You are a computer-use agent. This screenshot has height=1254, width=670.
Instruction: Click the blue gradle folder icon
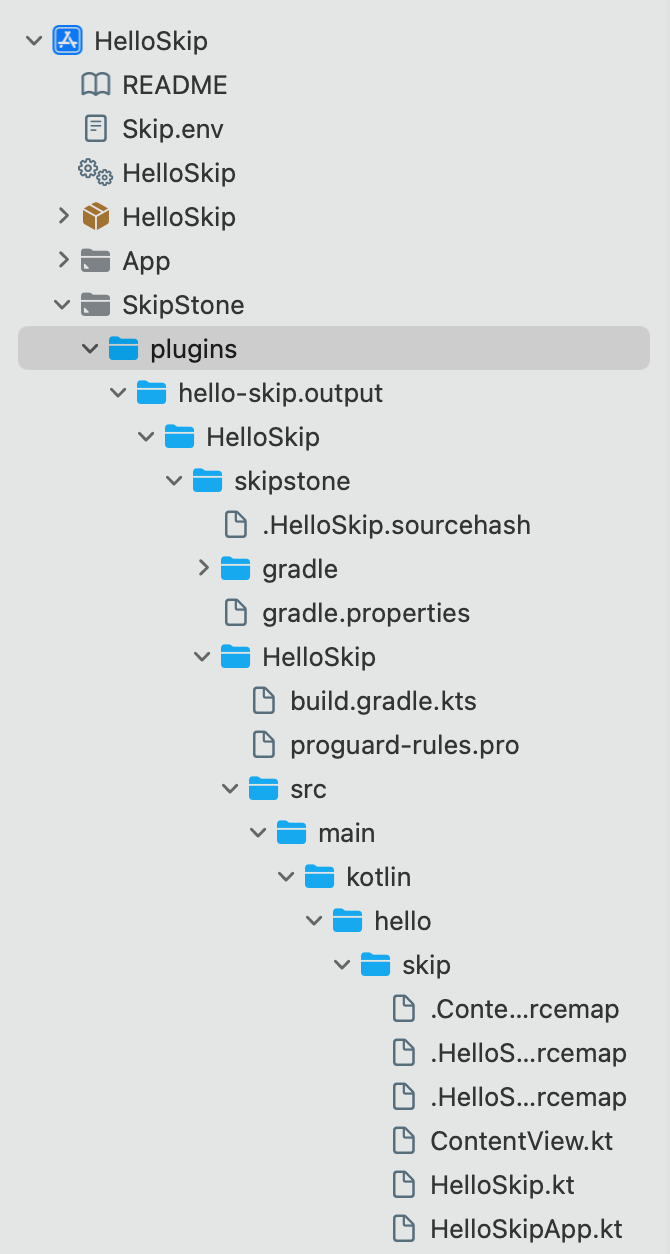coord(236,569)
